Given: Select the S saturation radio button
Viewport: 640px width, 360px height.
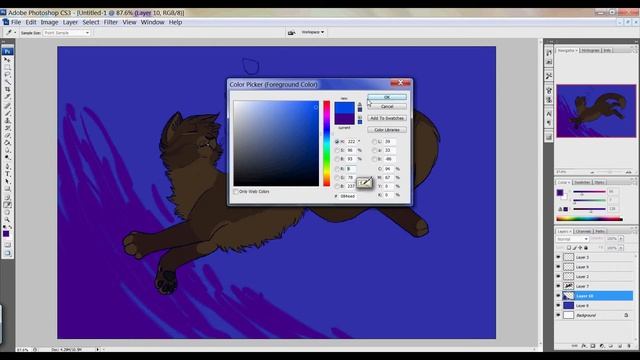Looking at the screenshot, I should 337,151.
